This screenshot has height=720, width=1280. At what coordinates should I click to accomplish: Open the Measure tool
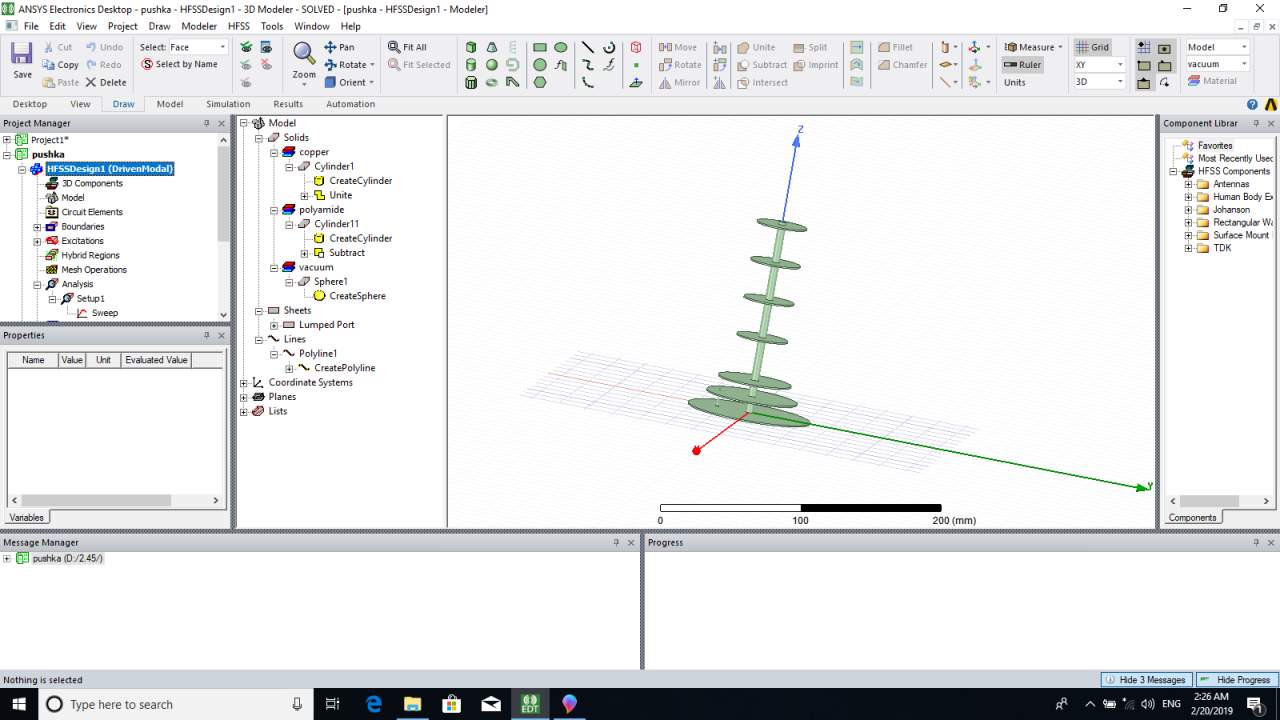point(1029,47)
